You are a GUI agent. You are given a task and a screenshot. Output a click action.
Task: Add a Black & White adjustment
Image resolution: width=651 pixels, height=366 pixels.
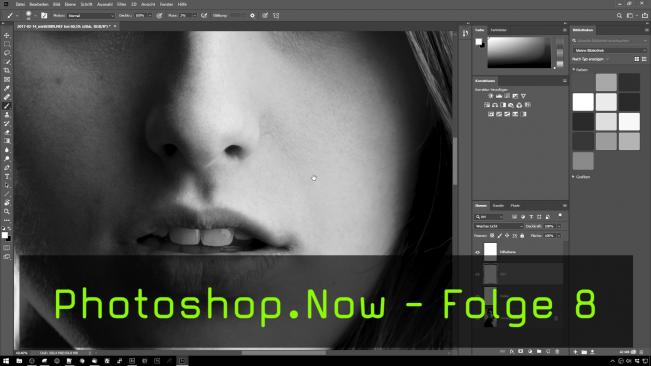[503, 105]
